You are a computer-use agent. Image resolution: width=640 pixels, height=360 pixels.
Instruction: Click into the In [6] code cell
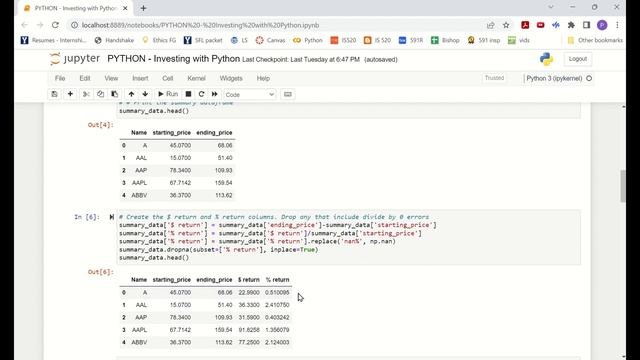pyautogui.click(x=349, y=238)
